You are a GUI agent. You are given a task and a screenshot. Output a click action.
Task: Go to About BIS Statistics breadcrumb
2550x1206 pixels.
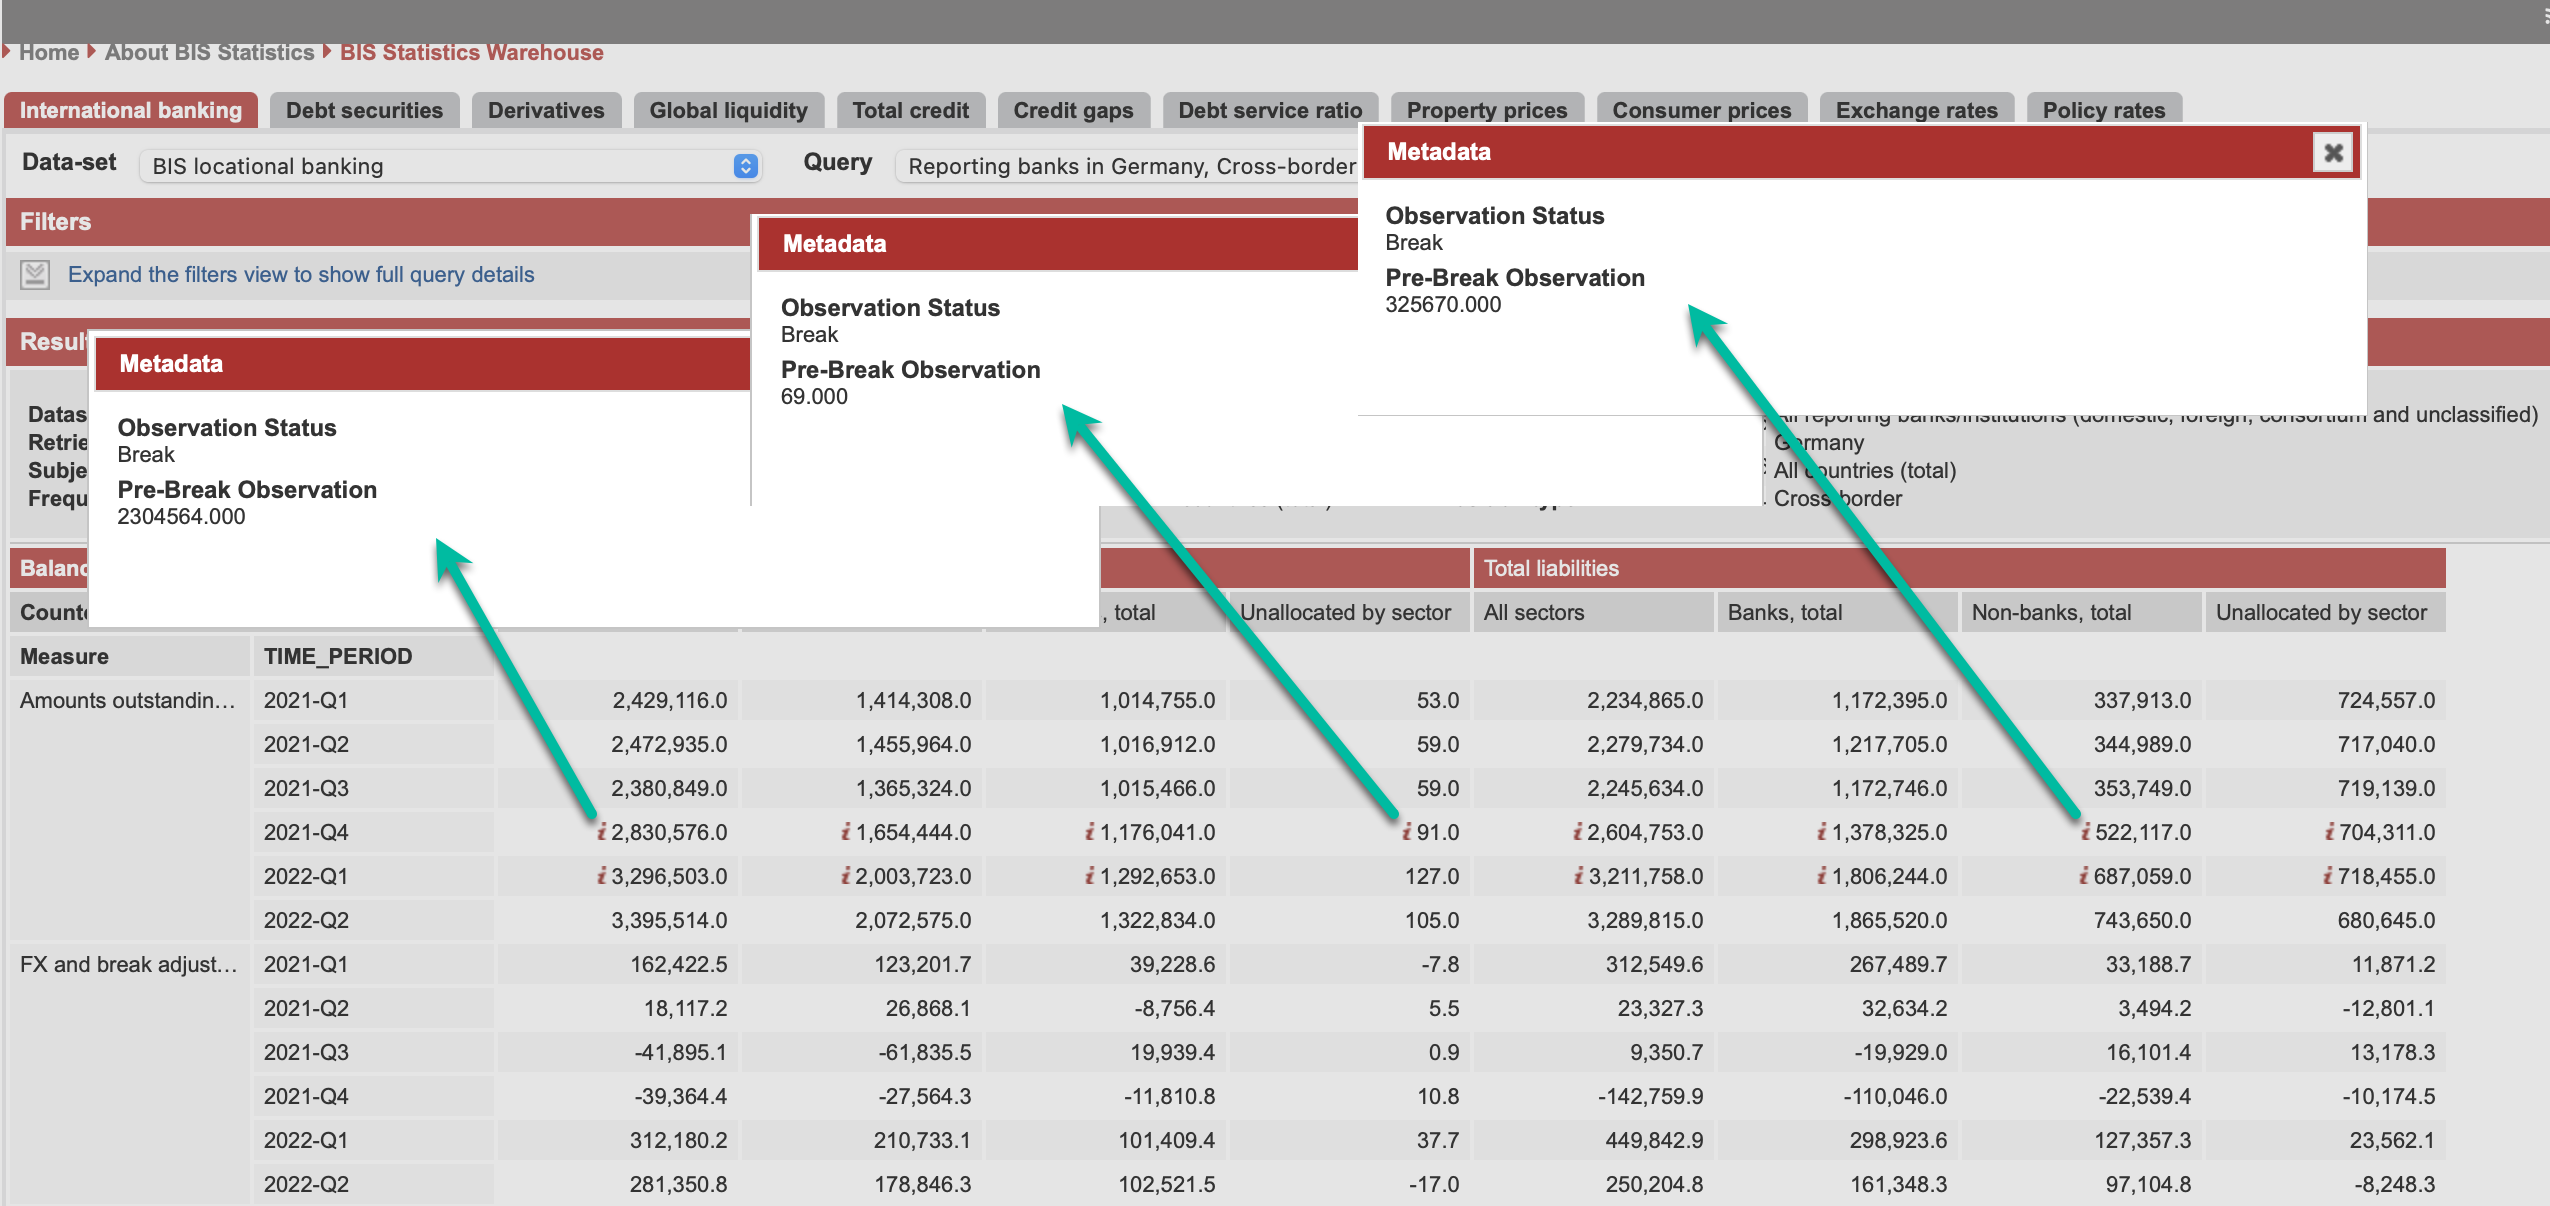pos(209,52)
